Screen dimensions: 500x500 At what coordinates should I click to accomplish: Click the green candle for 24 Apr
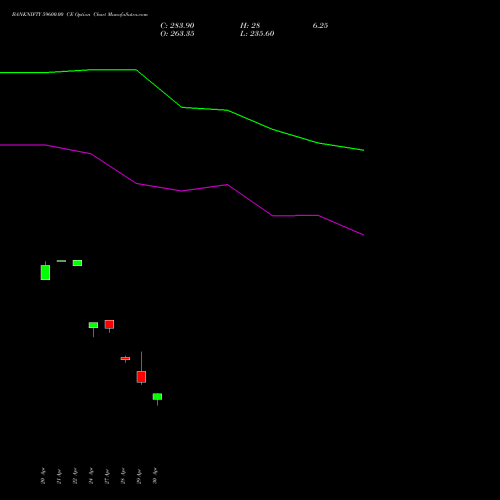[x=93, y=325]
